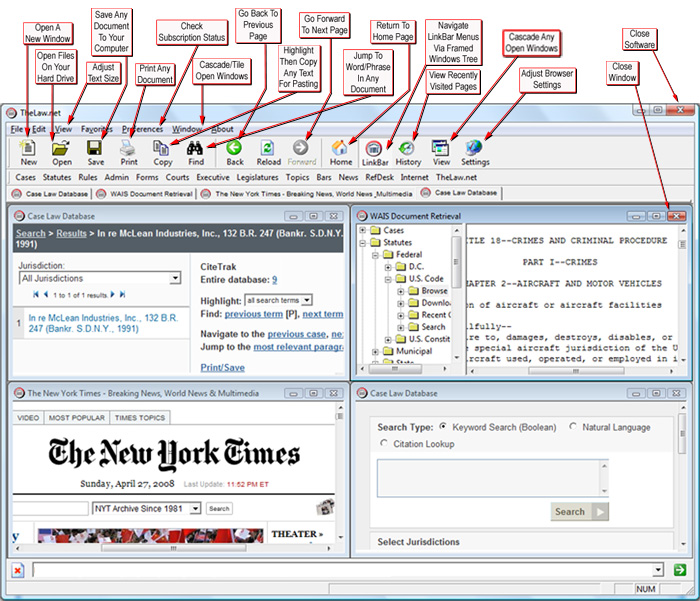Screen dimensions: 700x601
Task: Select the Copy toolbar icon
Action: point(162,148)
